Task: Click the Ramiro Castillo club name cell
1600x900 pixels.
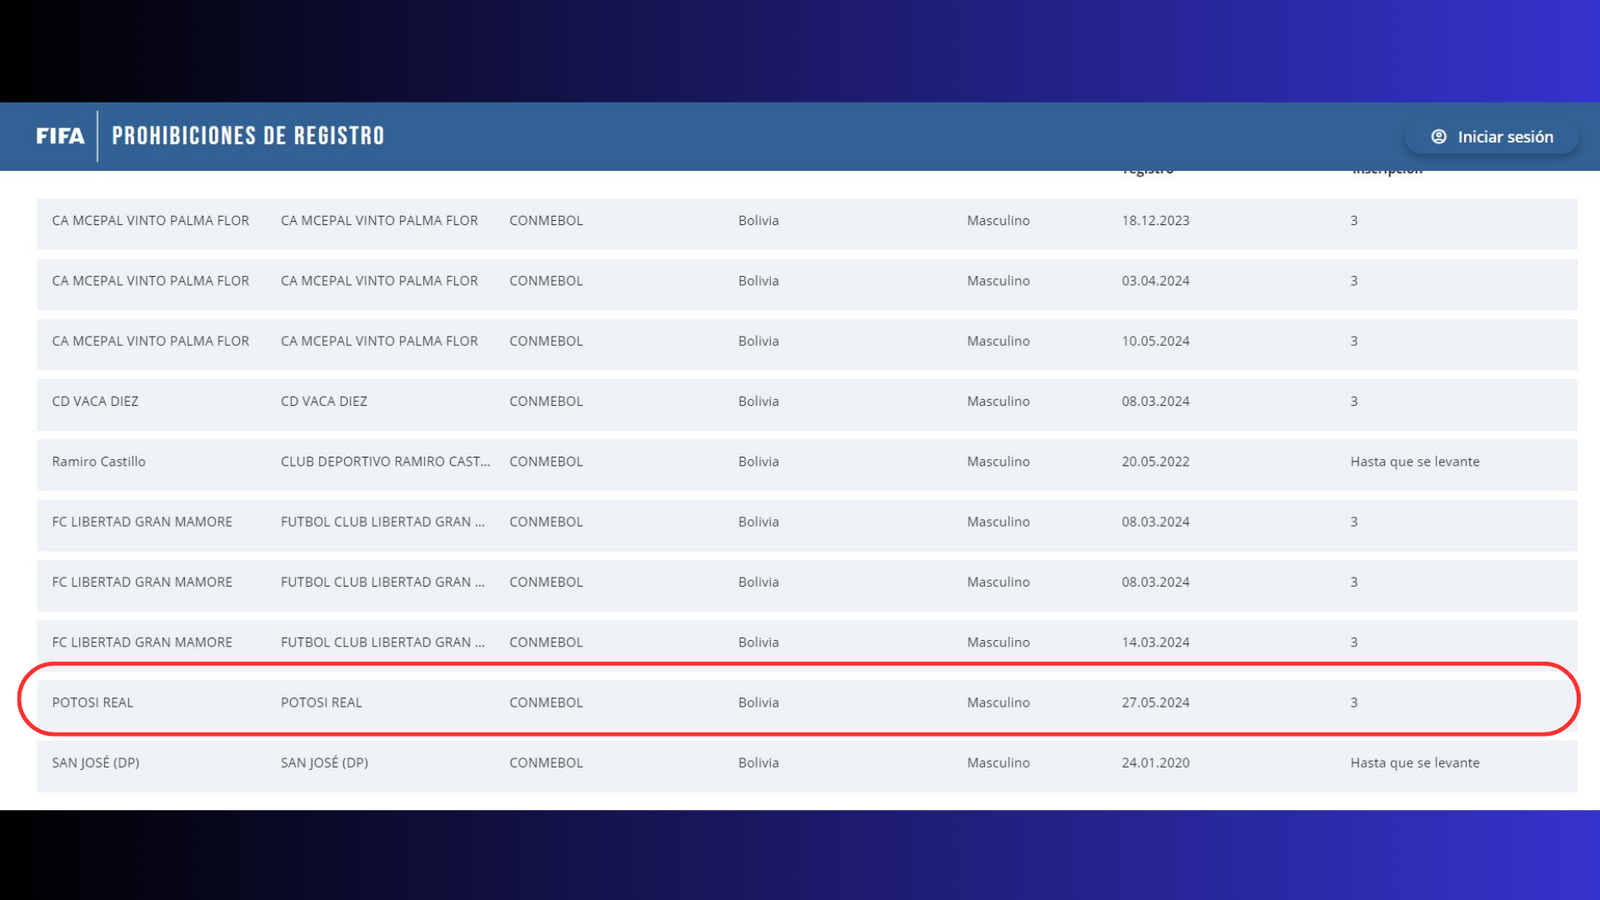Action: pos(99,462)
